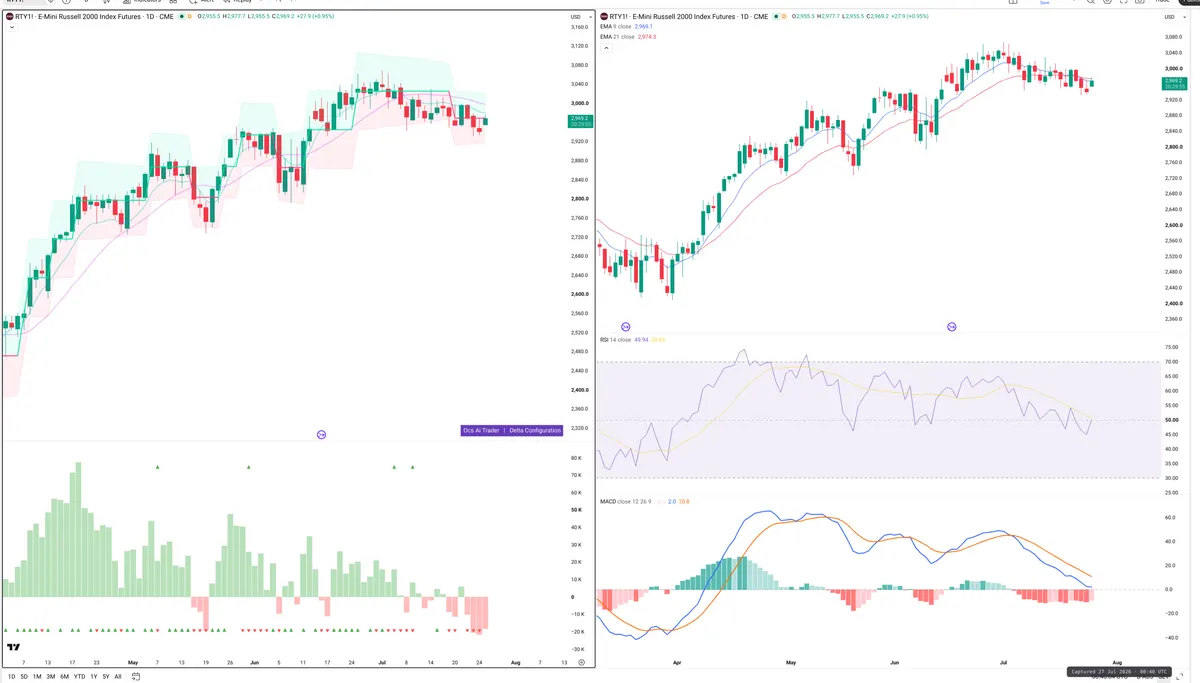Select the 5D time range
The height and width of the screenshot is (683, 1200).
coord(25,676)
